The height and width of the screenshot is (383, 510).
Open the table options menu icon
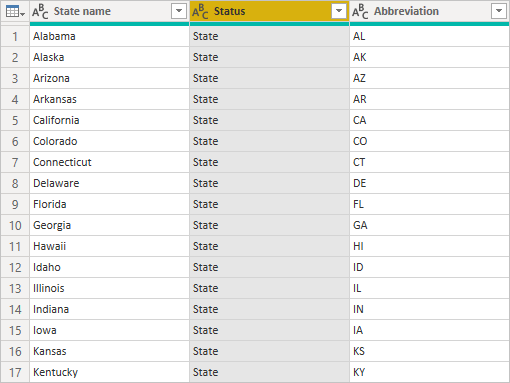coord(15,12)
